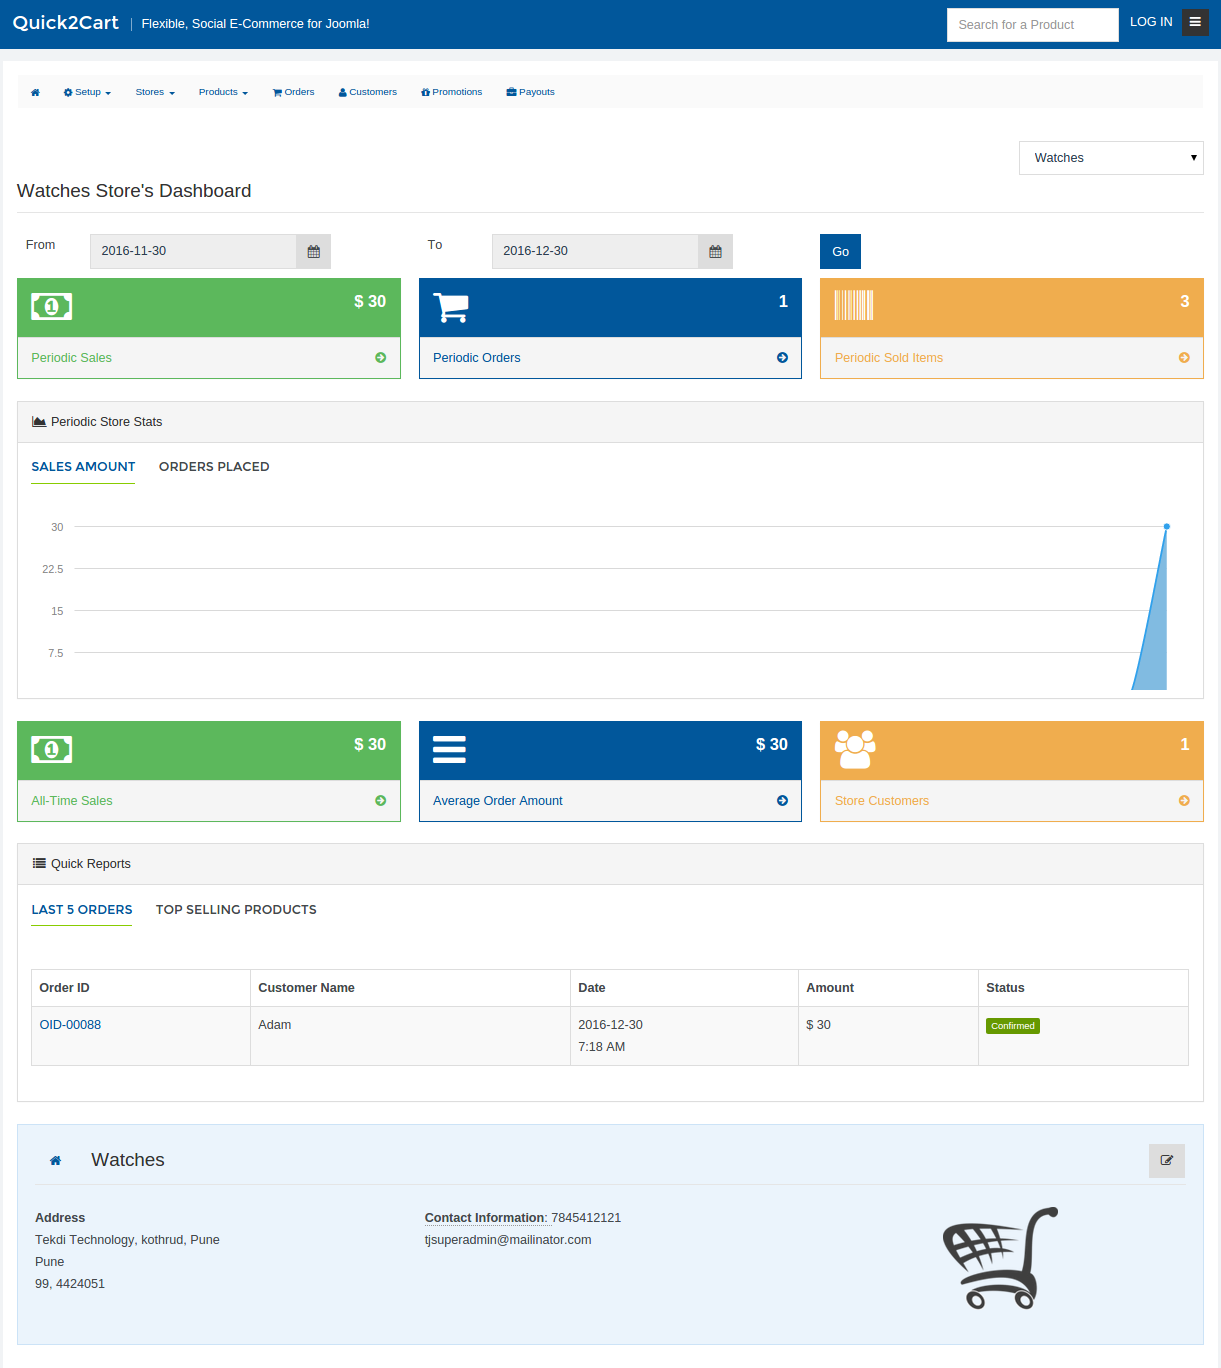
Task: Click the Go button
Action: pos(840,252)
